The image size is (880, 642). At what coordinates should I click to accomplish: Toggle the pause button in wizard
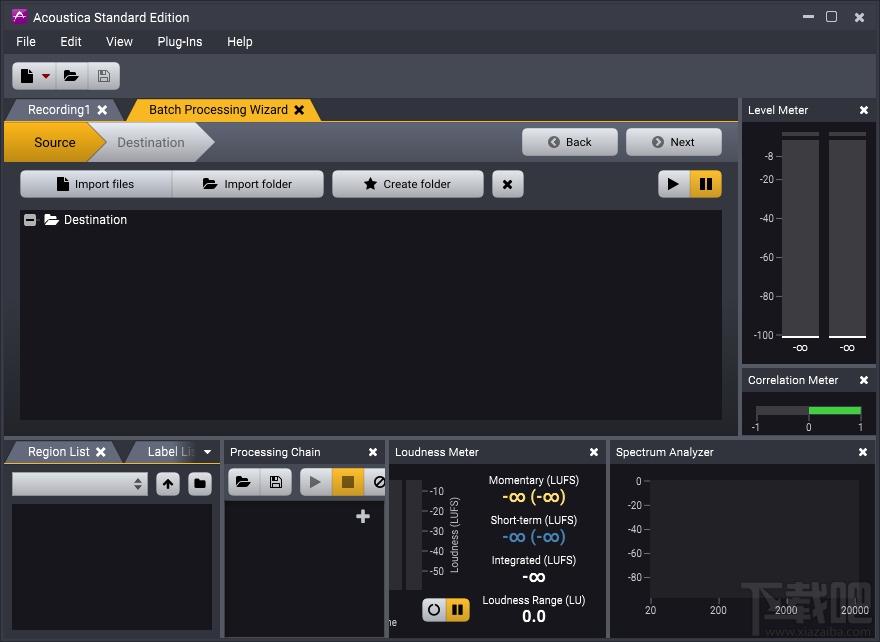point(705,184)
